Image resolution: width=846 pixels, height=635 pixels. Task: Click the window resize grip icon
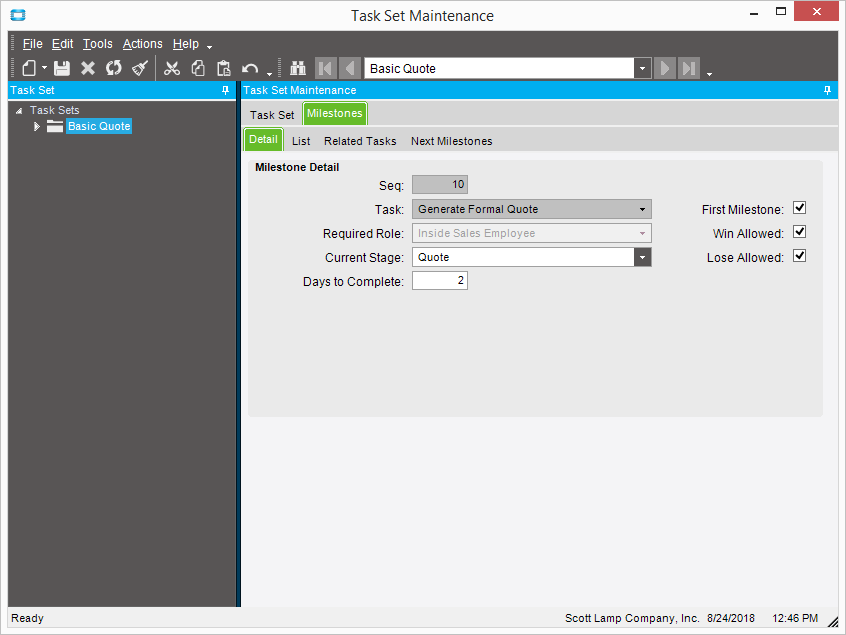pyautogui.click(x=833, y=622)
